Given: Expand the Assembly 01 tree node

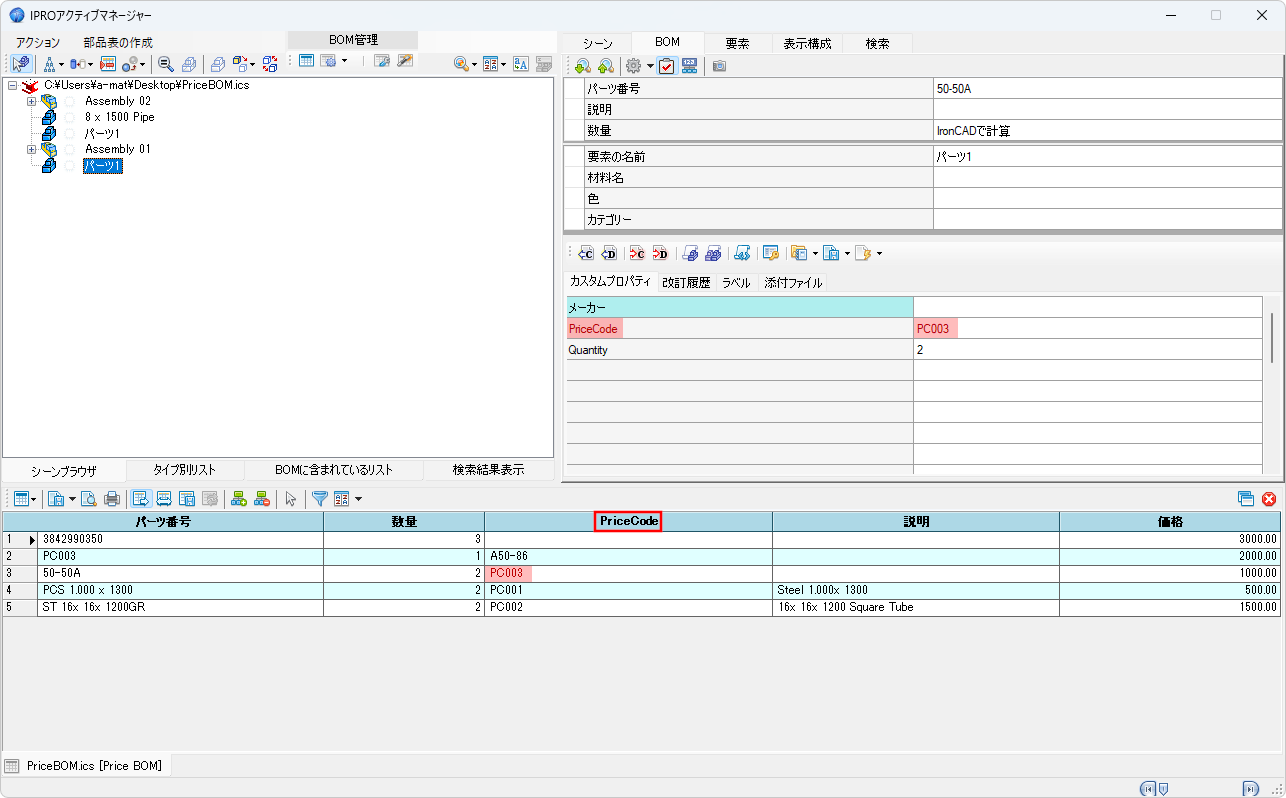Looking at the screenshot, I should (32, 149).
